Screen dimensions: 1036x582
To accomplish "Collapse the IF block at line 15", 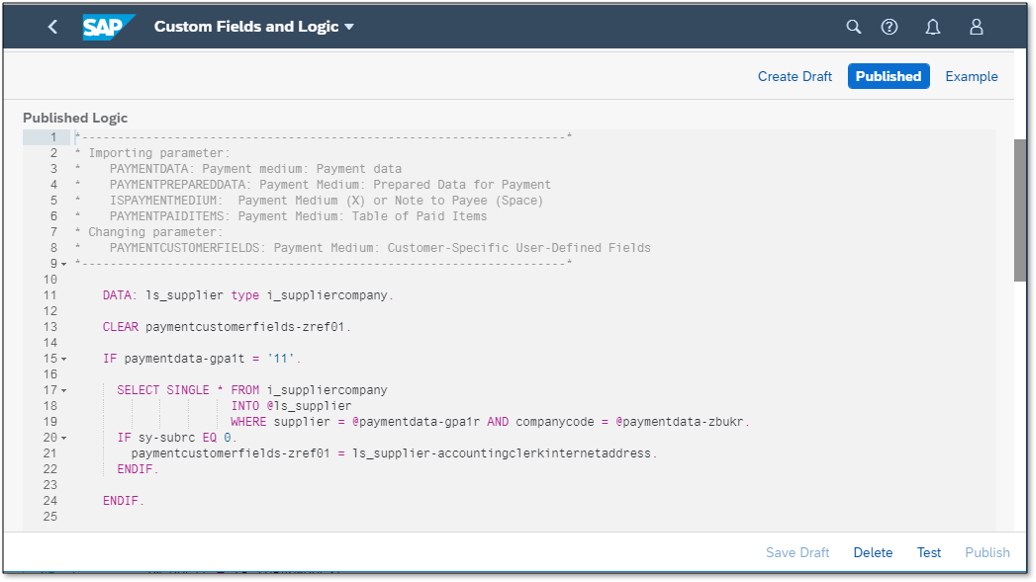I will [64, 359].
